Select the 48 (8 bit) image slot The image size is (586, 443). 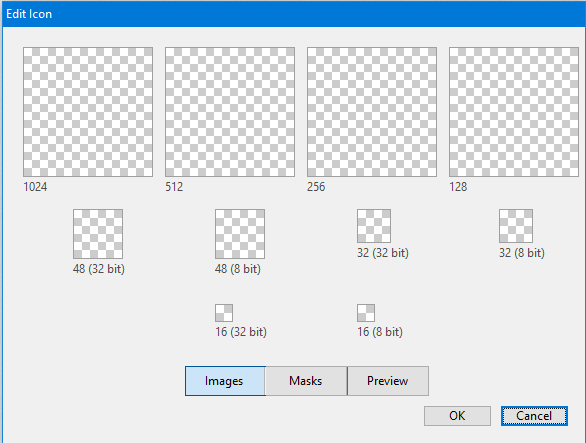tap(240, 234)
